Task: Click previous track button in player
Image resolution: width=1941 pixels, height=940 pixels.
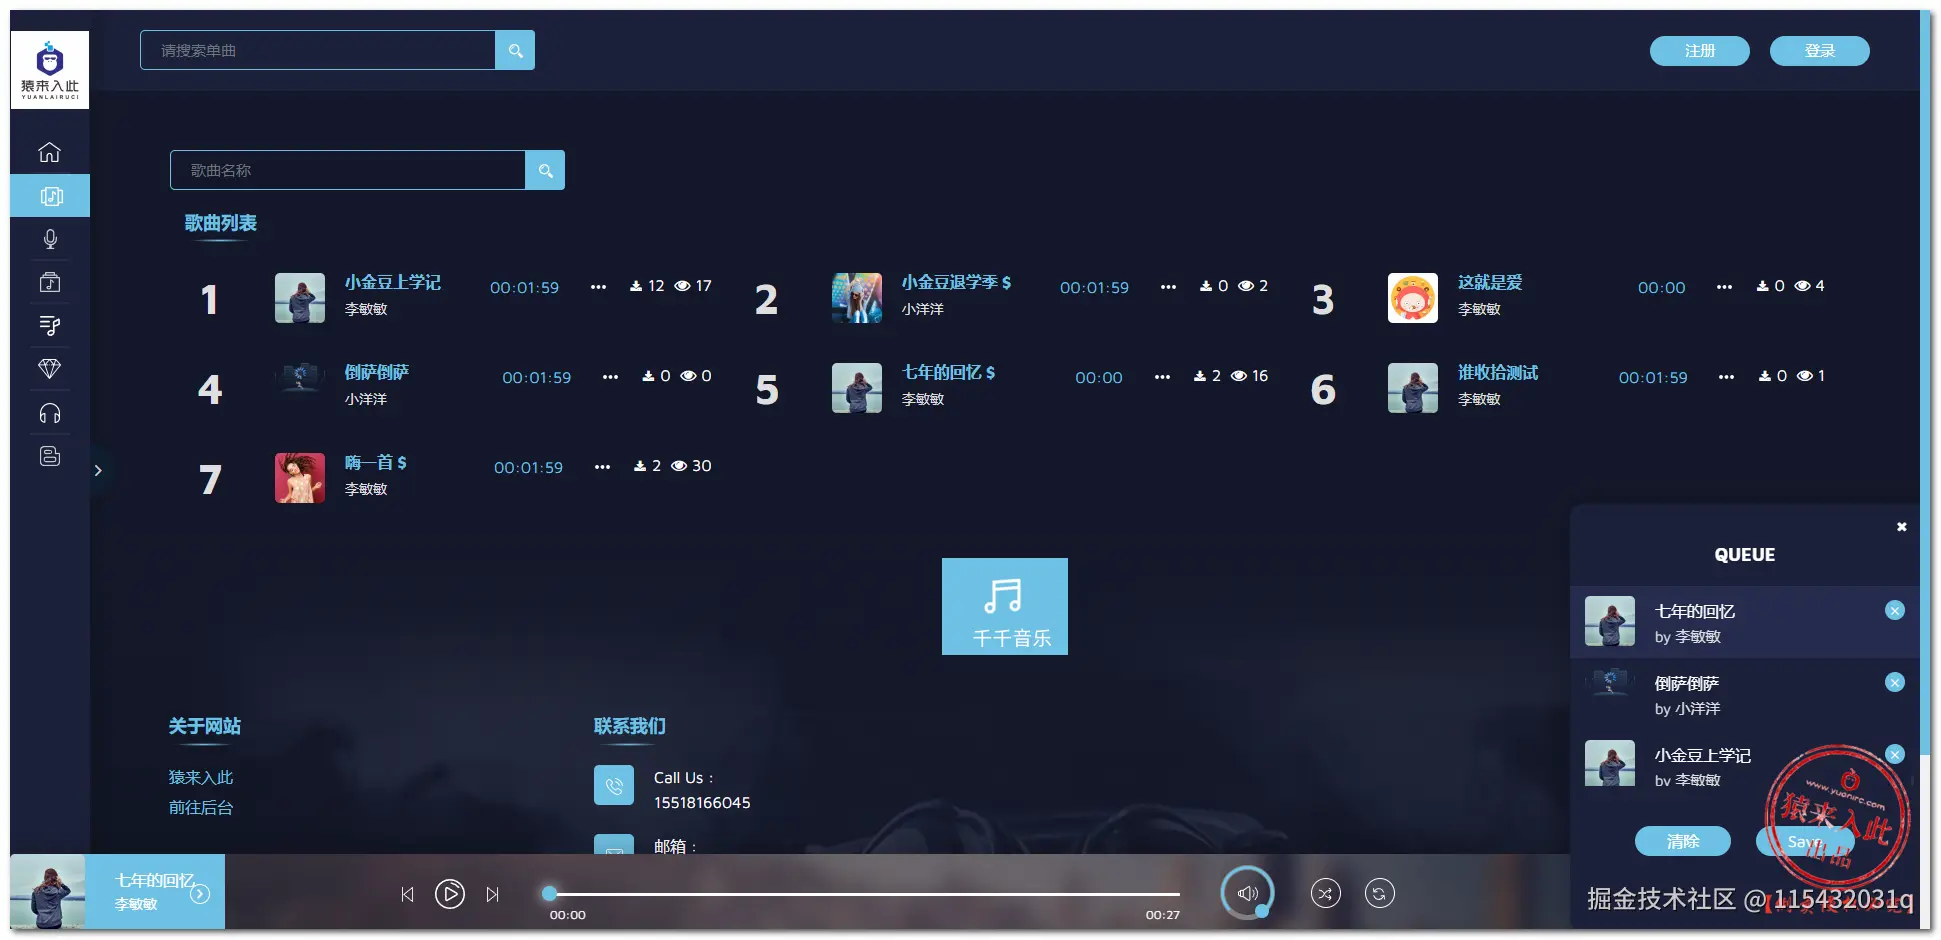Action: click(407, 894)
